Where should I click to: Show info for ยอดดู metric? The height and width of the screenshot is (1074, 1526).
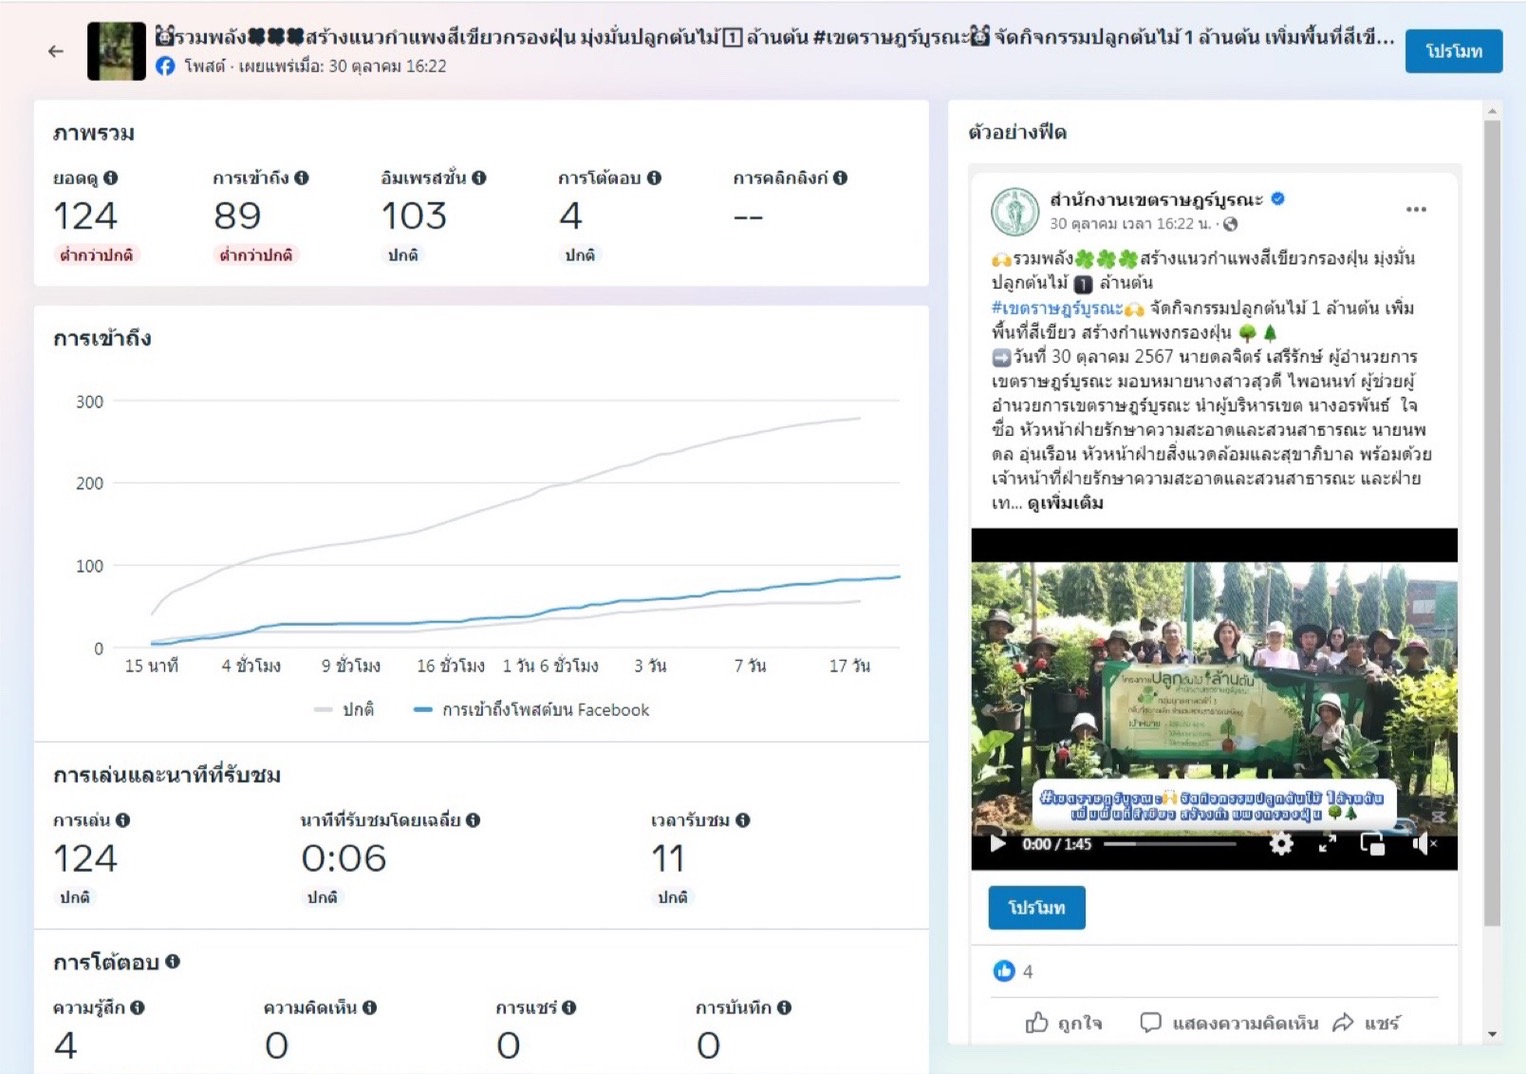pos(110,178)
